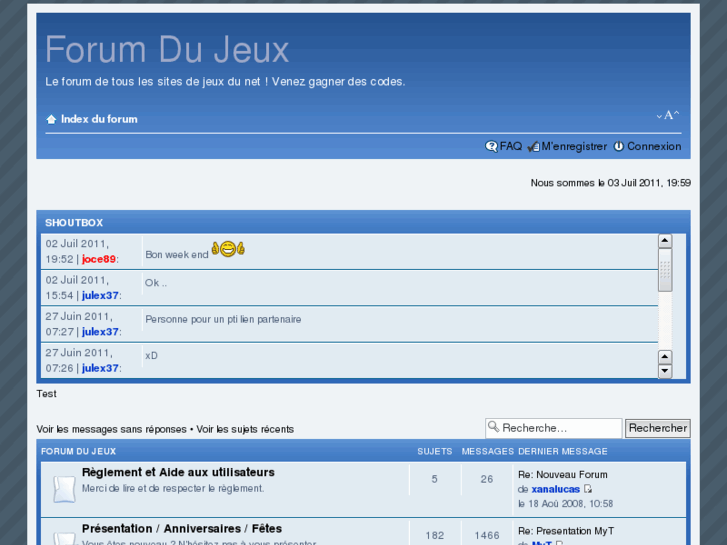Click the date text '03 Juil 2011, 19:59'
The image size is (727, 545).
649,183
